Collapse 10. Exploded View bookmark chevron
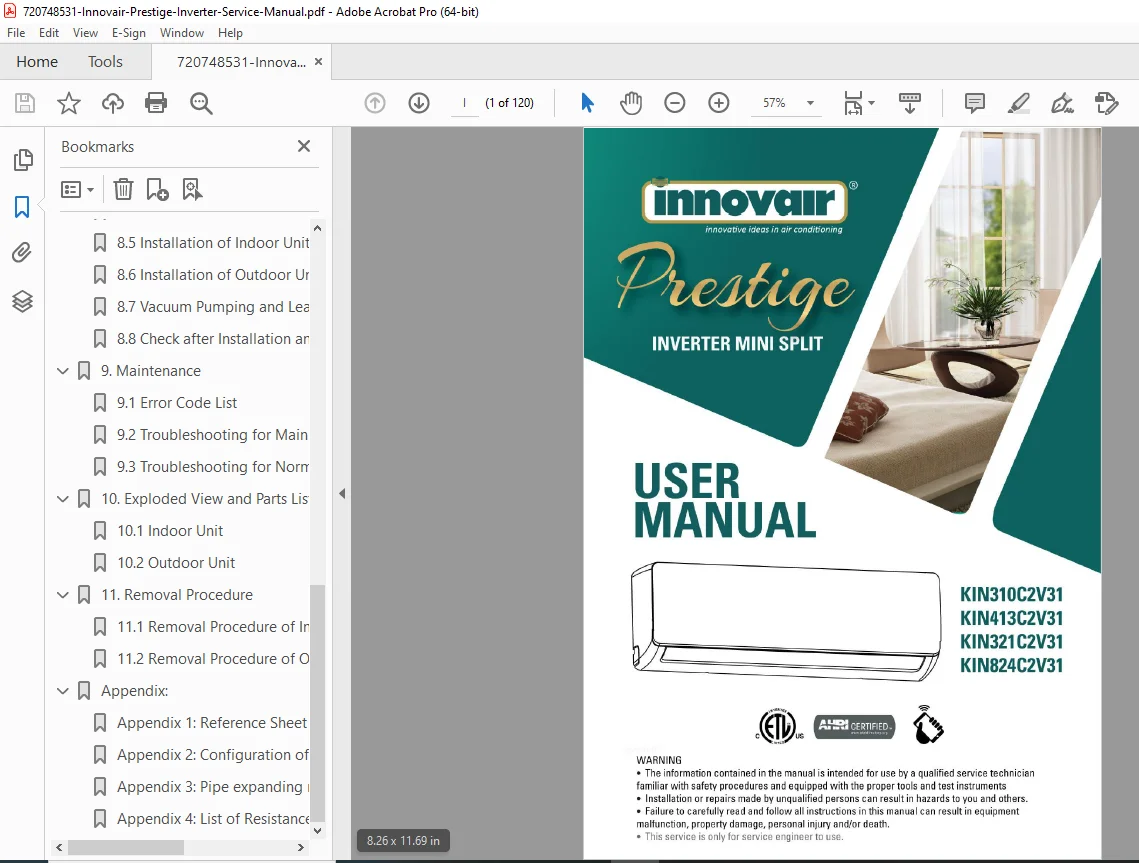This screenshot has height=863, width=1139. (x=63, y=499)
